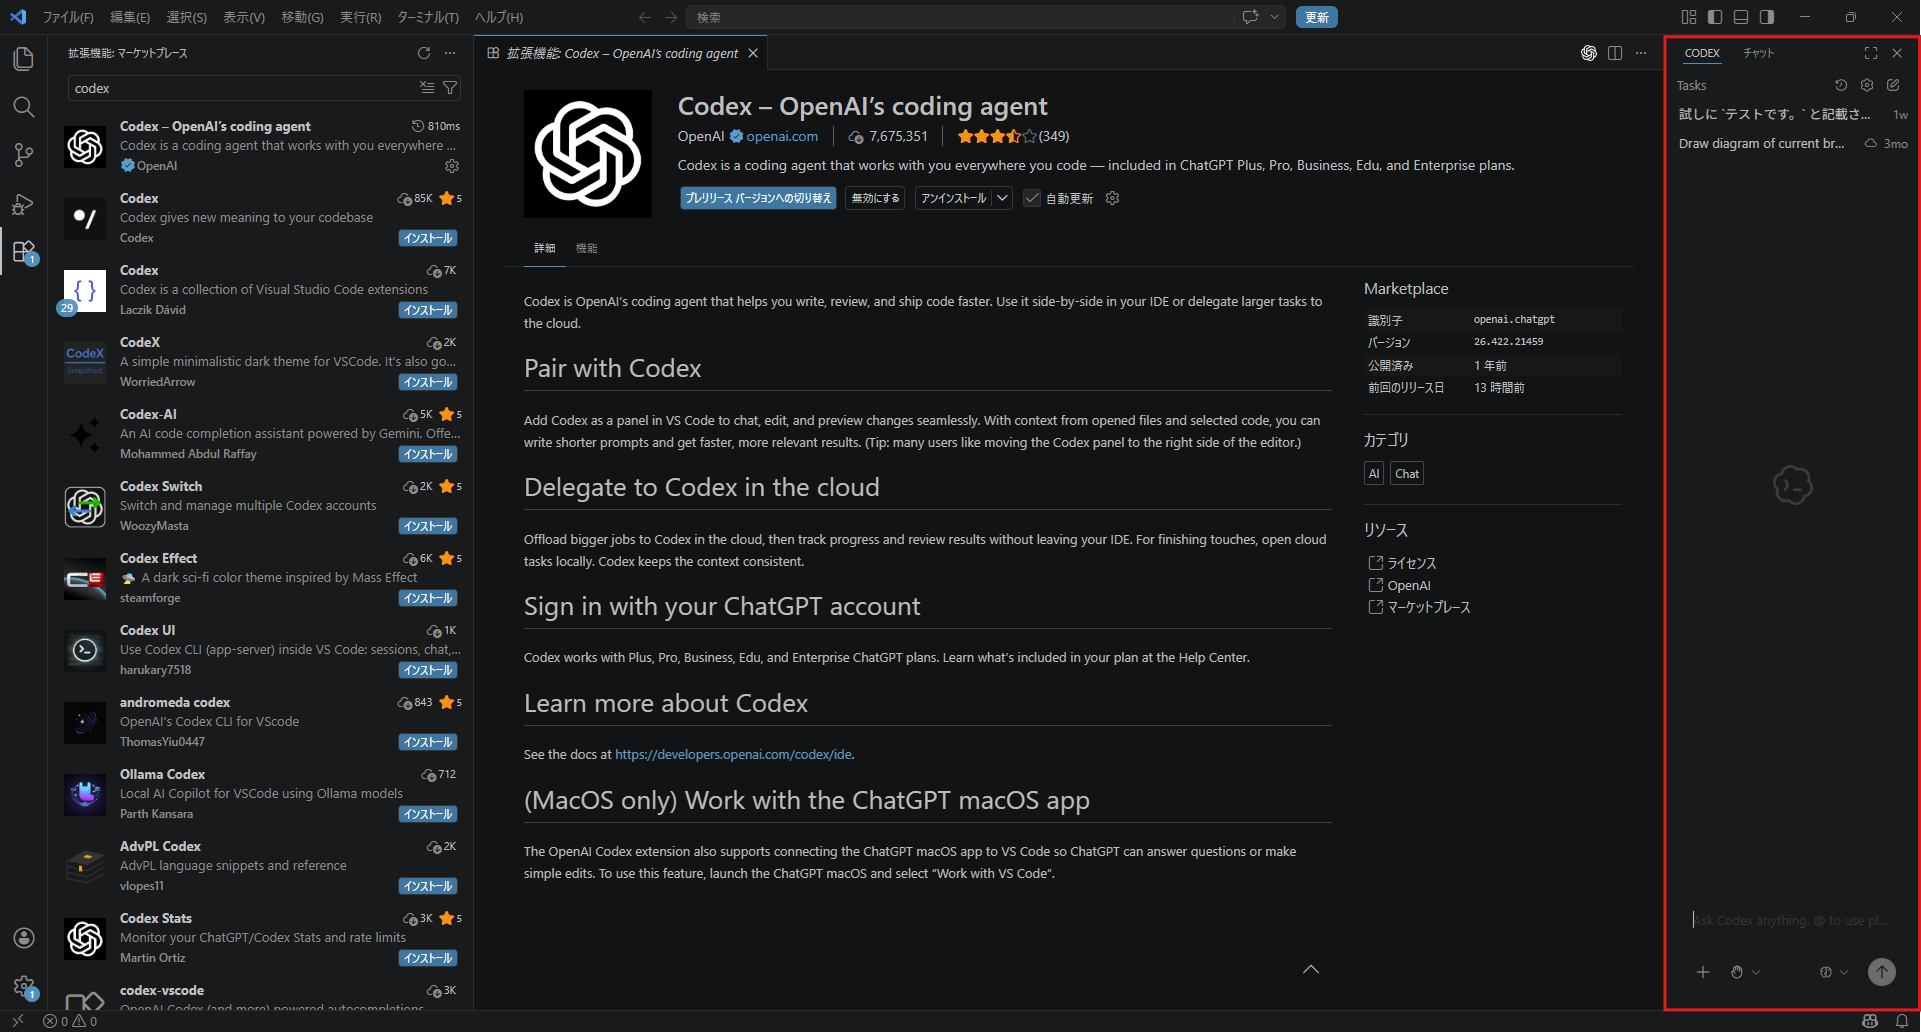Click the 無効にする button
The height and width of the screenshot is (1032, 1921).
tap(875, 198)
